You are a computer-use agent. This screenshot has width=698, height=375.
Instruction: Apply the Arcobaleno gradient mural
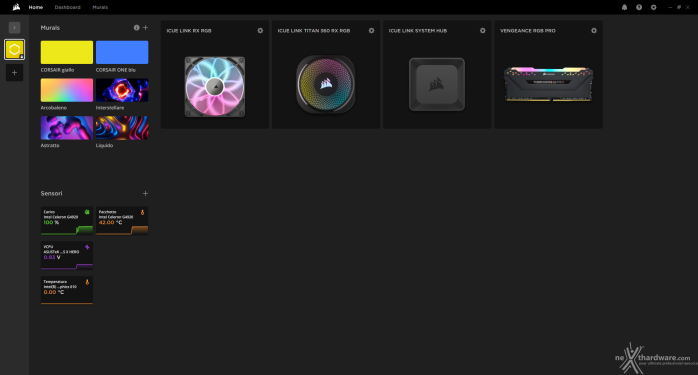[x=67, y=90]
